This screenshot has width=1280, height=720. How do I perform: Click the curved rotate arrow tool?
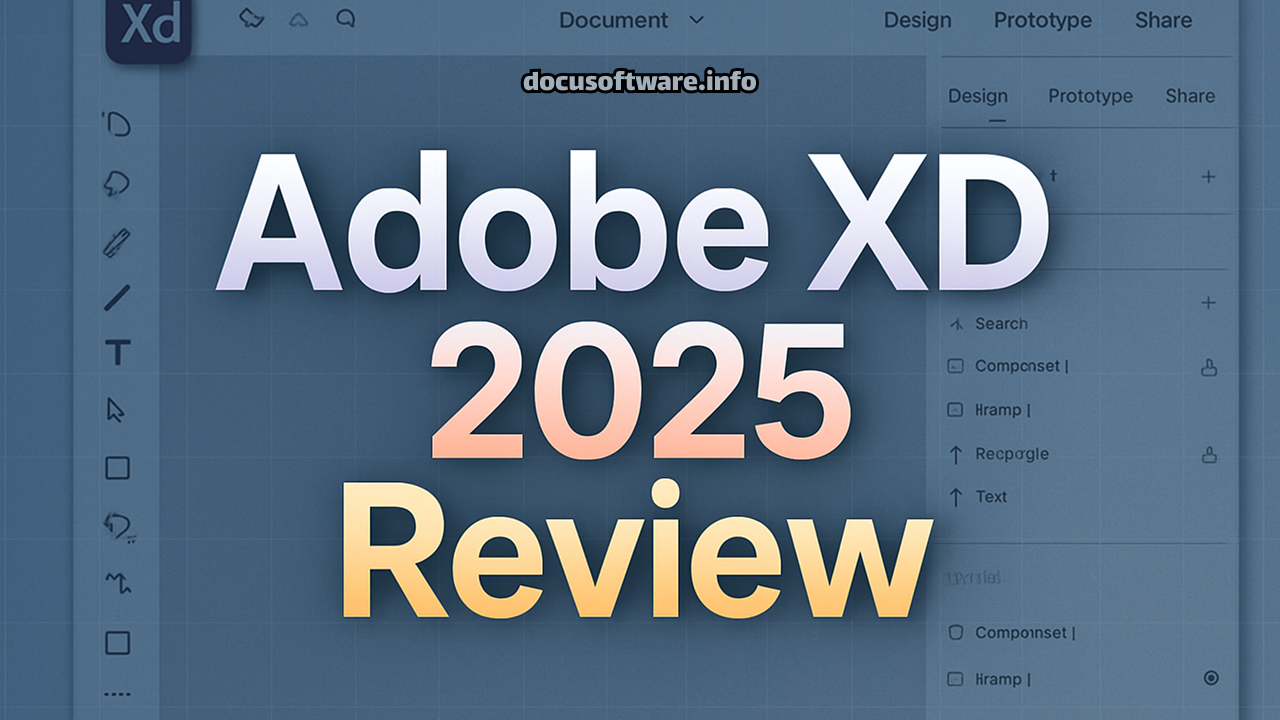[118, 525]
